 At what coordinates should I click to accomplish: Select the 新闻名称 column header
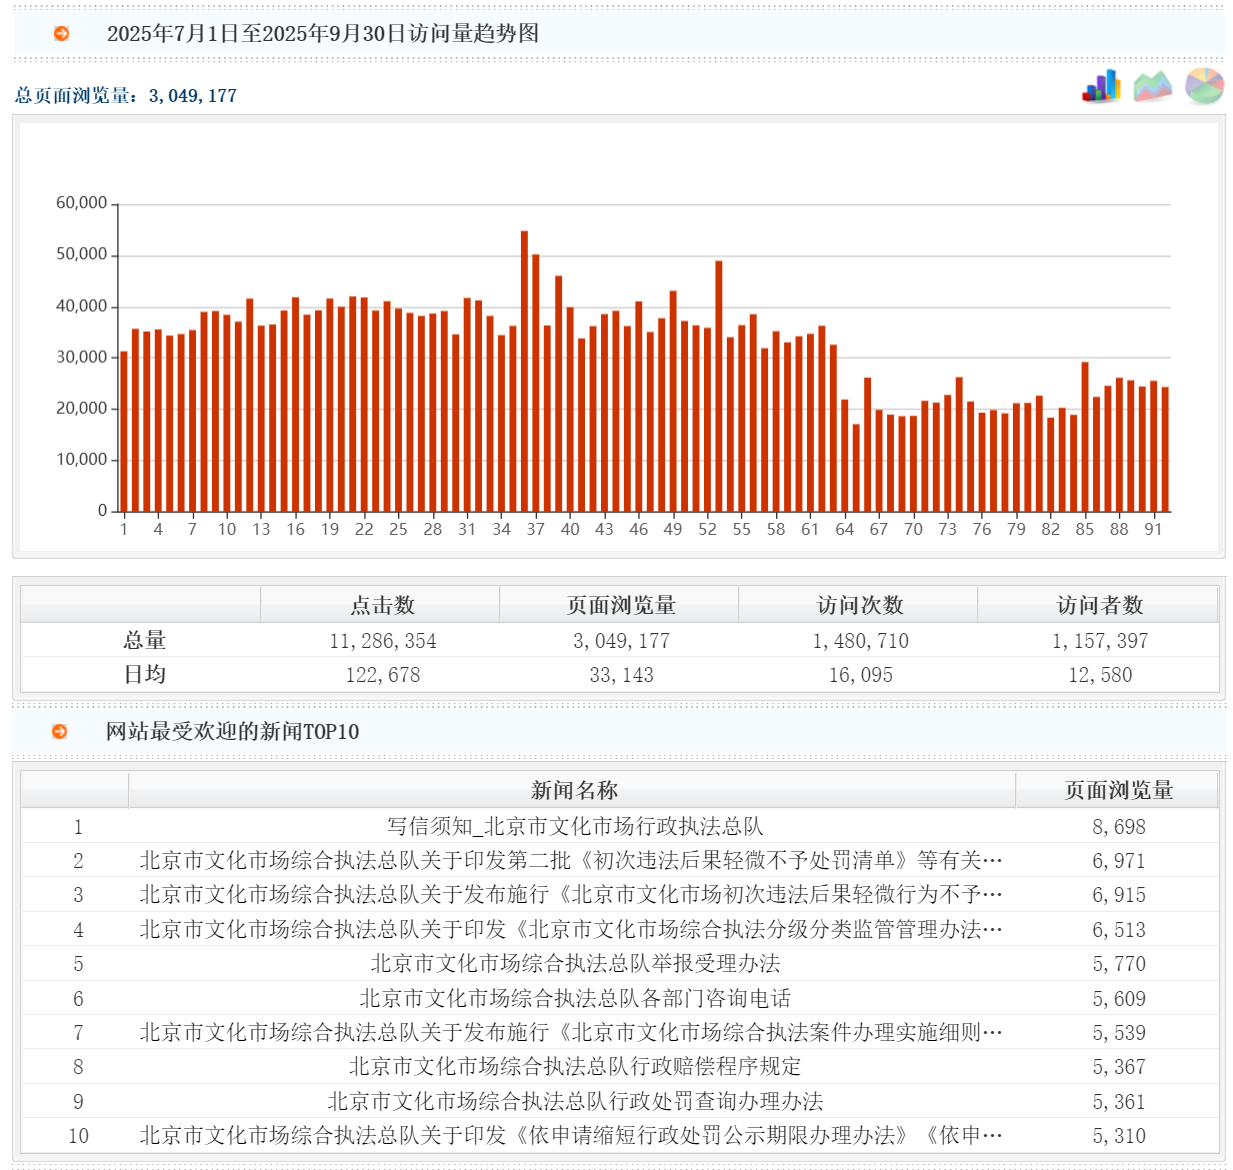[573, 790]
